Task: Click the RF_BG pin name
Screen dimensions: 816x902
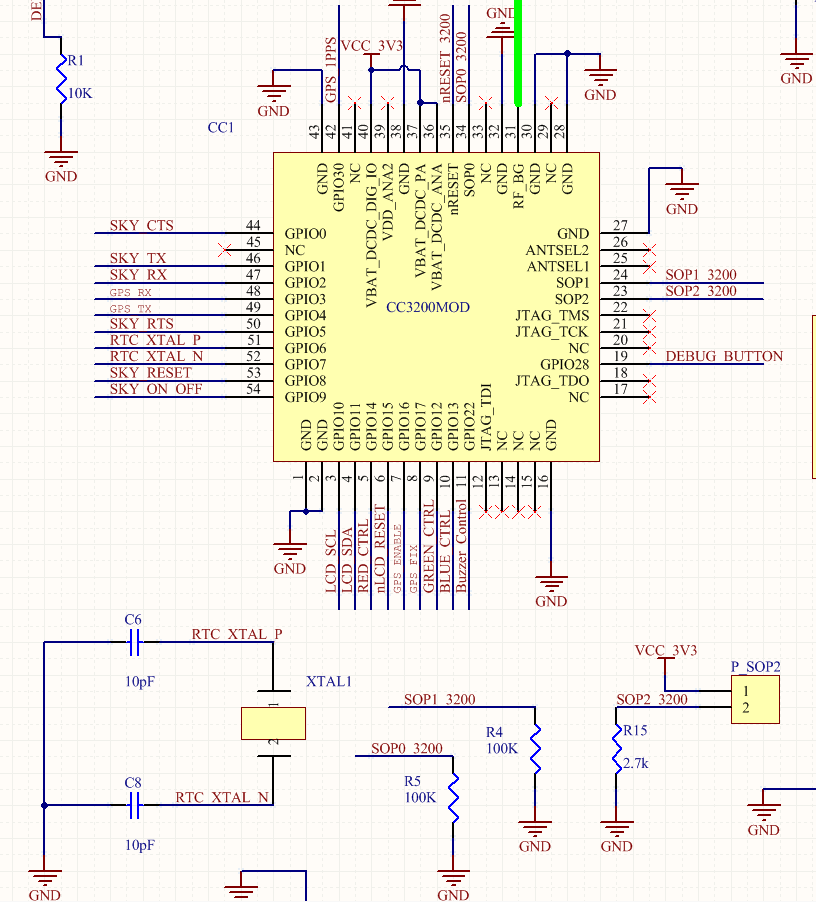Action: coord(518,185)
